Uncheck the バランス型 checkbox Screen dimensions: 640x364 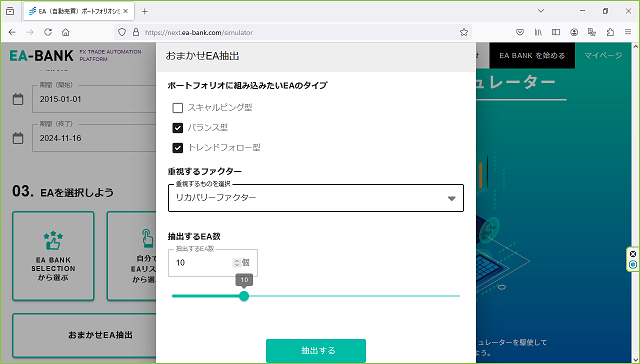coord(178,128)
